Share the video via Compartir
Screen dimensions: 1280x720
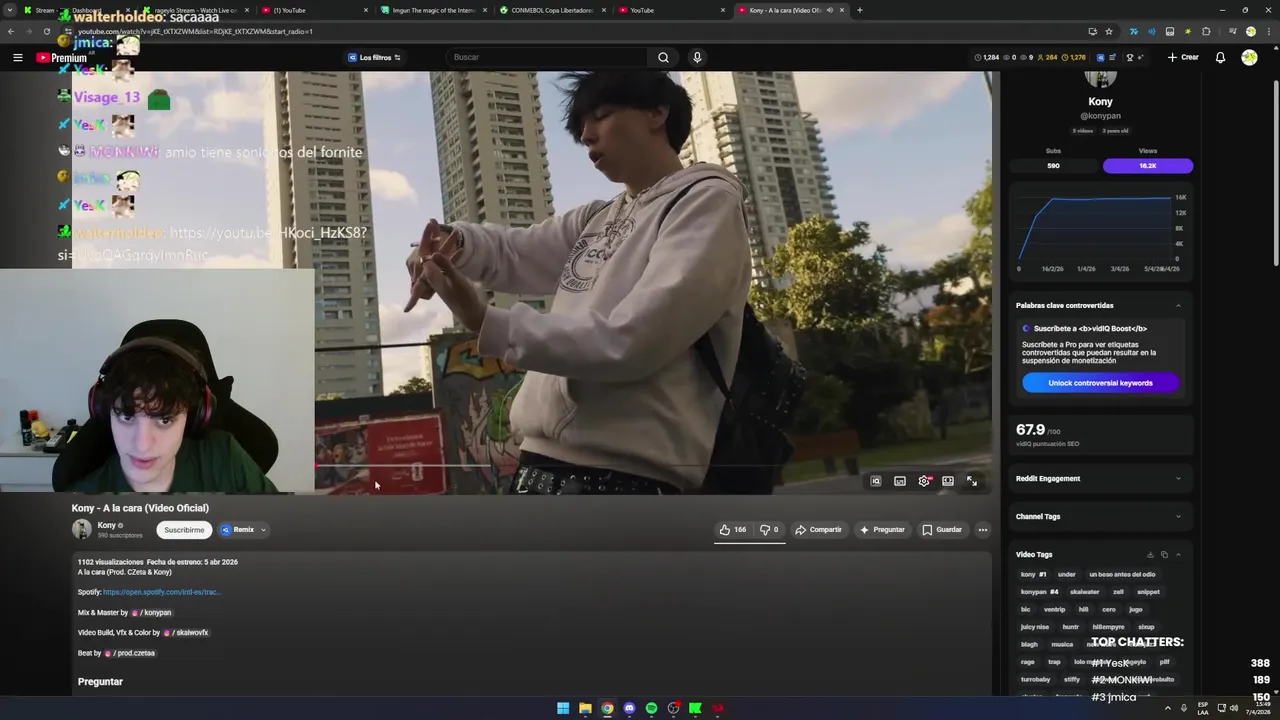pyautogui.click(x=819, y=530)
